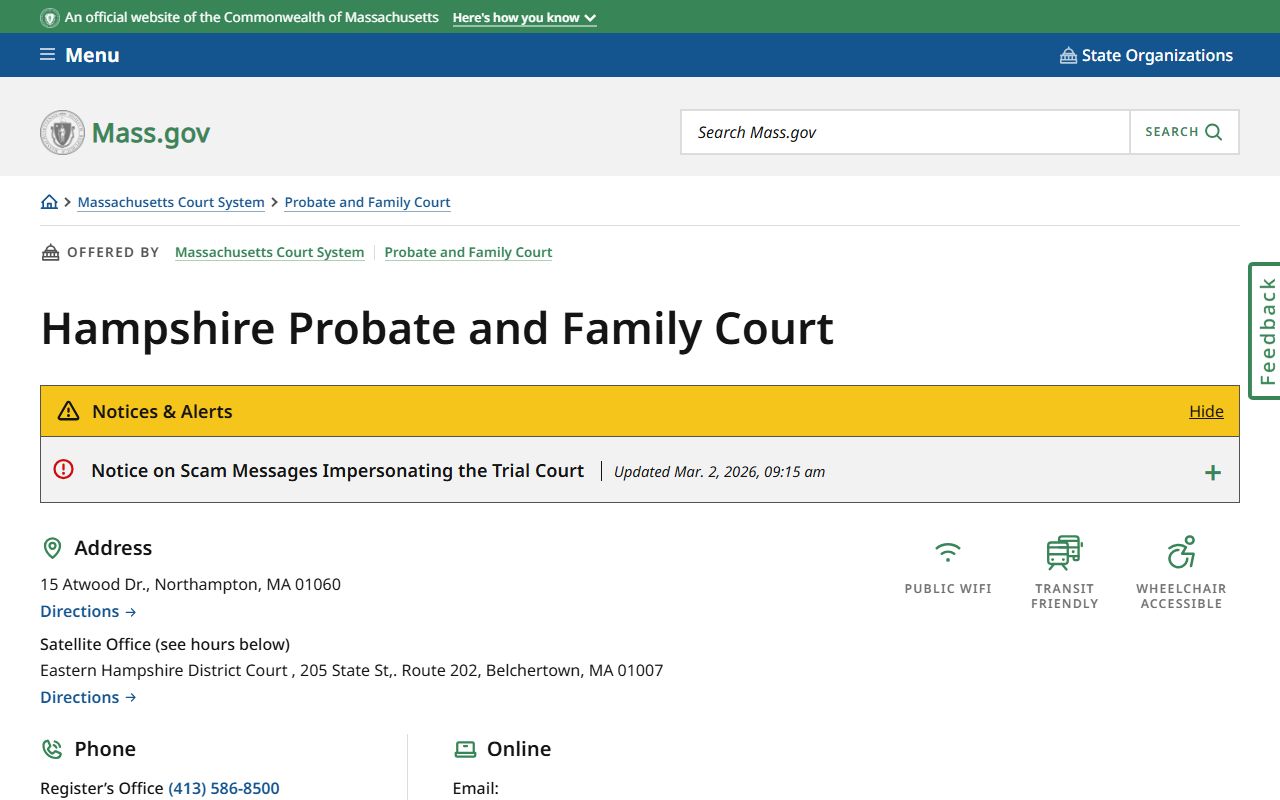Click the Updated Mar. 2, 2026 timestamp
Image resolution: width=1280 pixels, height=800 pixels.
719,472
